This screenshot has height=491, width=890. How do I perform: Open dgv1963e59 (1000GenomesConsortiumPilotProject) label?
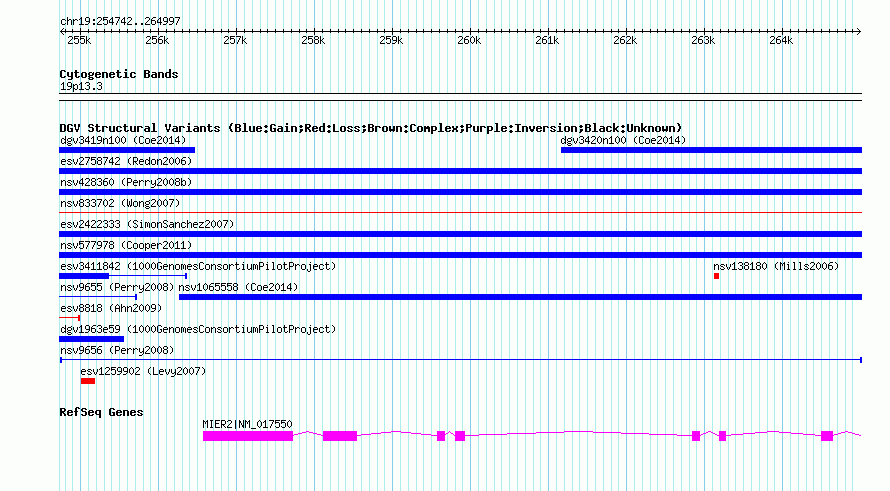pyautogui.click(x=198, y=329)
